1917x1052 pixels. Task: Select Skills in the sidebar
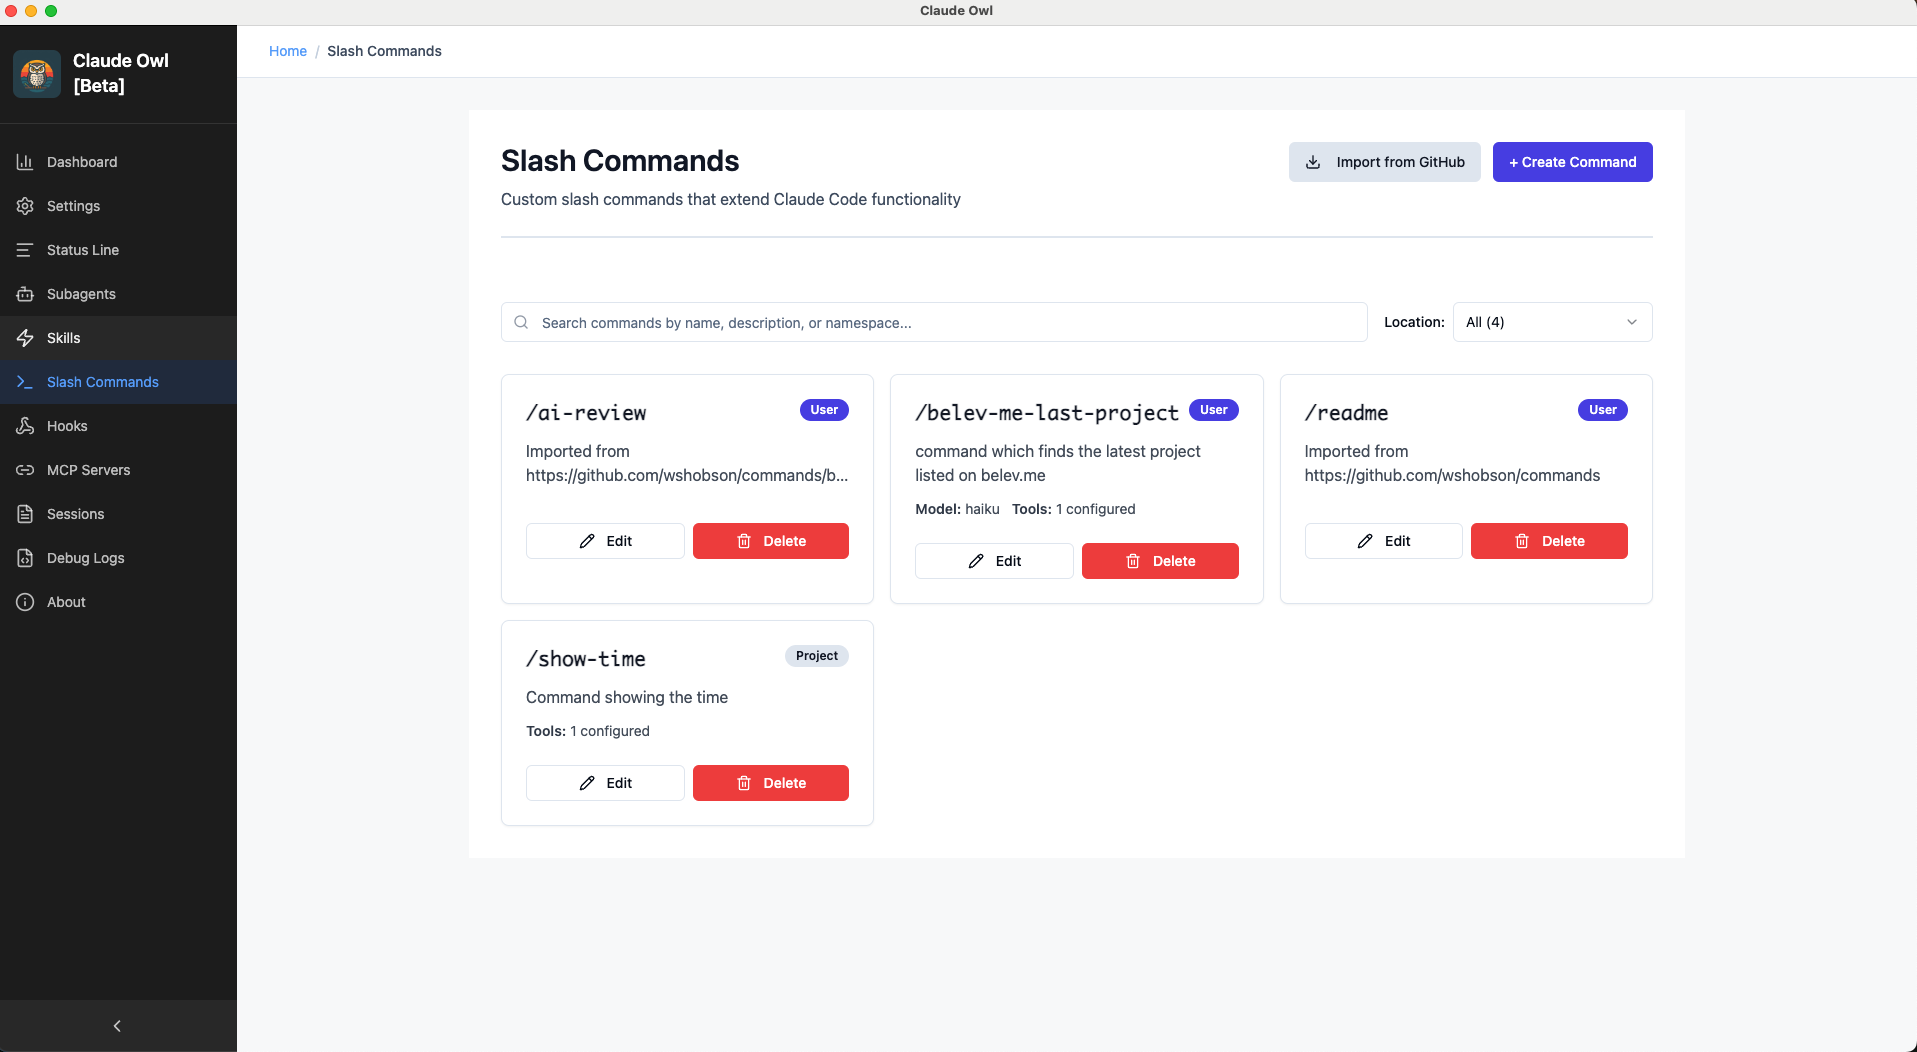[118, 338]
